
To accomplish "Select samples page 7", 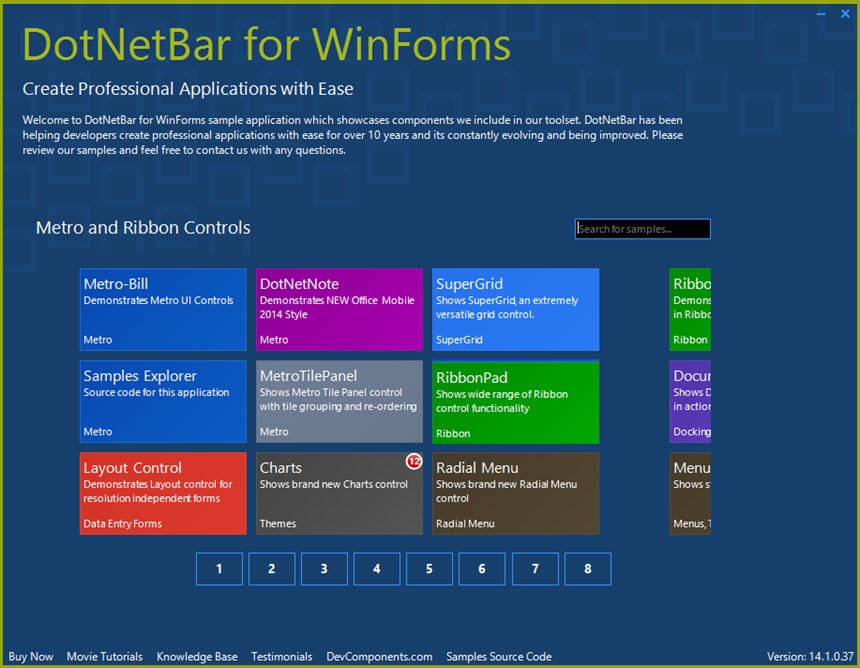I will (535, 569).
